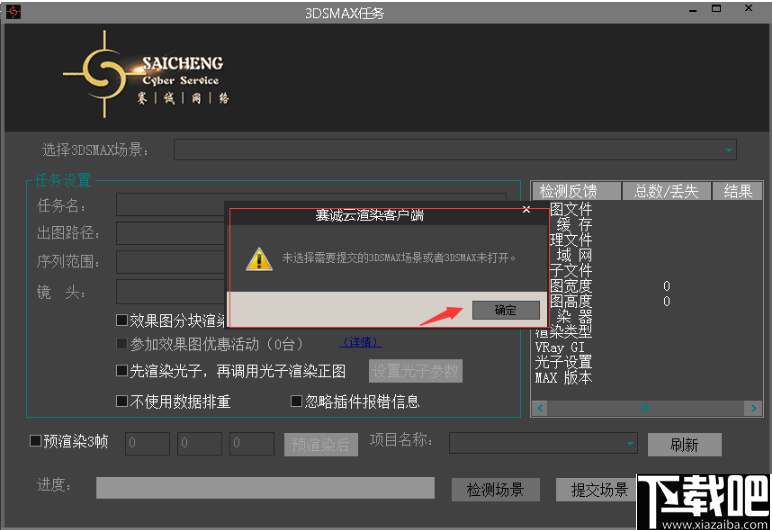Close the 赛诚云渲染客户端 dialog

click(526, 209)
